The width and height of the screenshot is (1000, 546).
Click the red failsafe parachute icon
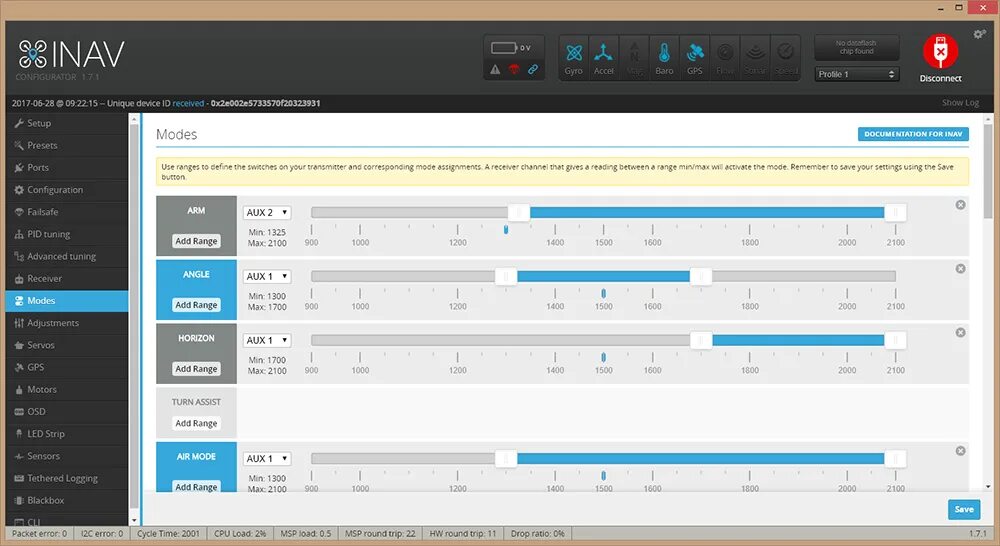(x=514, y=70)
